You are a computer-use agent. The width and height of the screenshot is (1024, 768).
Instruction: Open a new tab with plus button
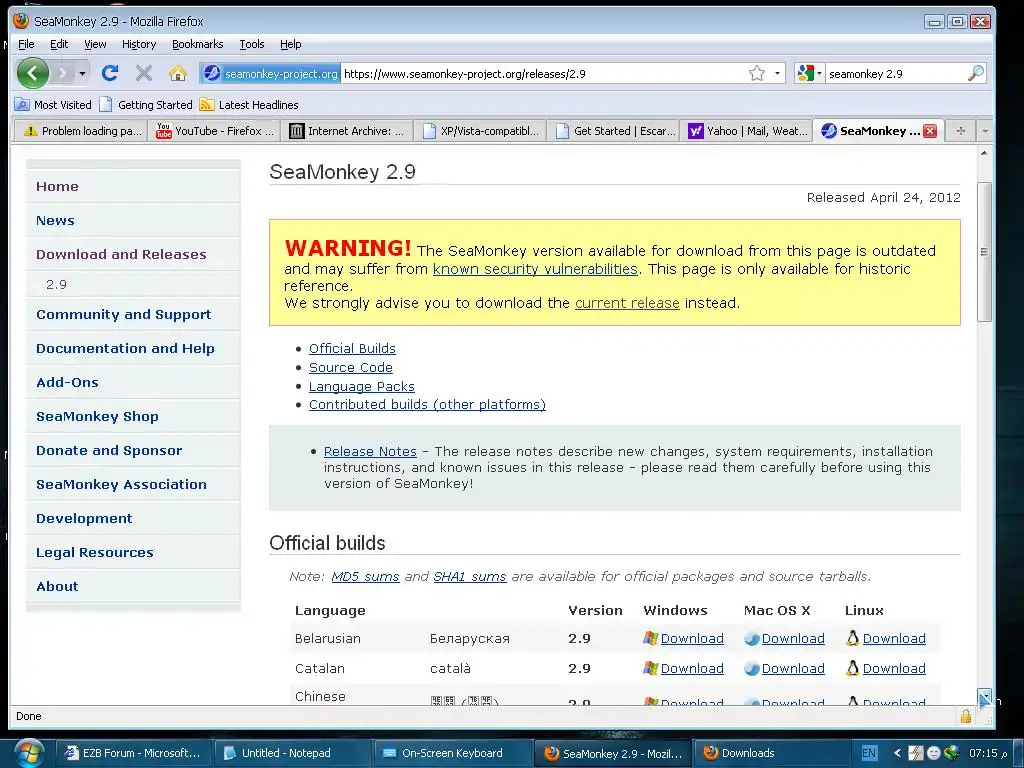tap(960, 131)
